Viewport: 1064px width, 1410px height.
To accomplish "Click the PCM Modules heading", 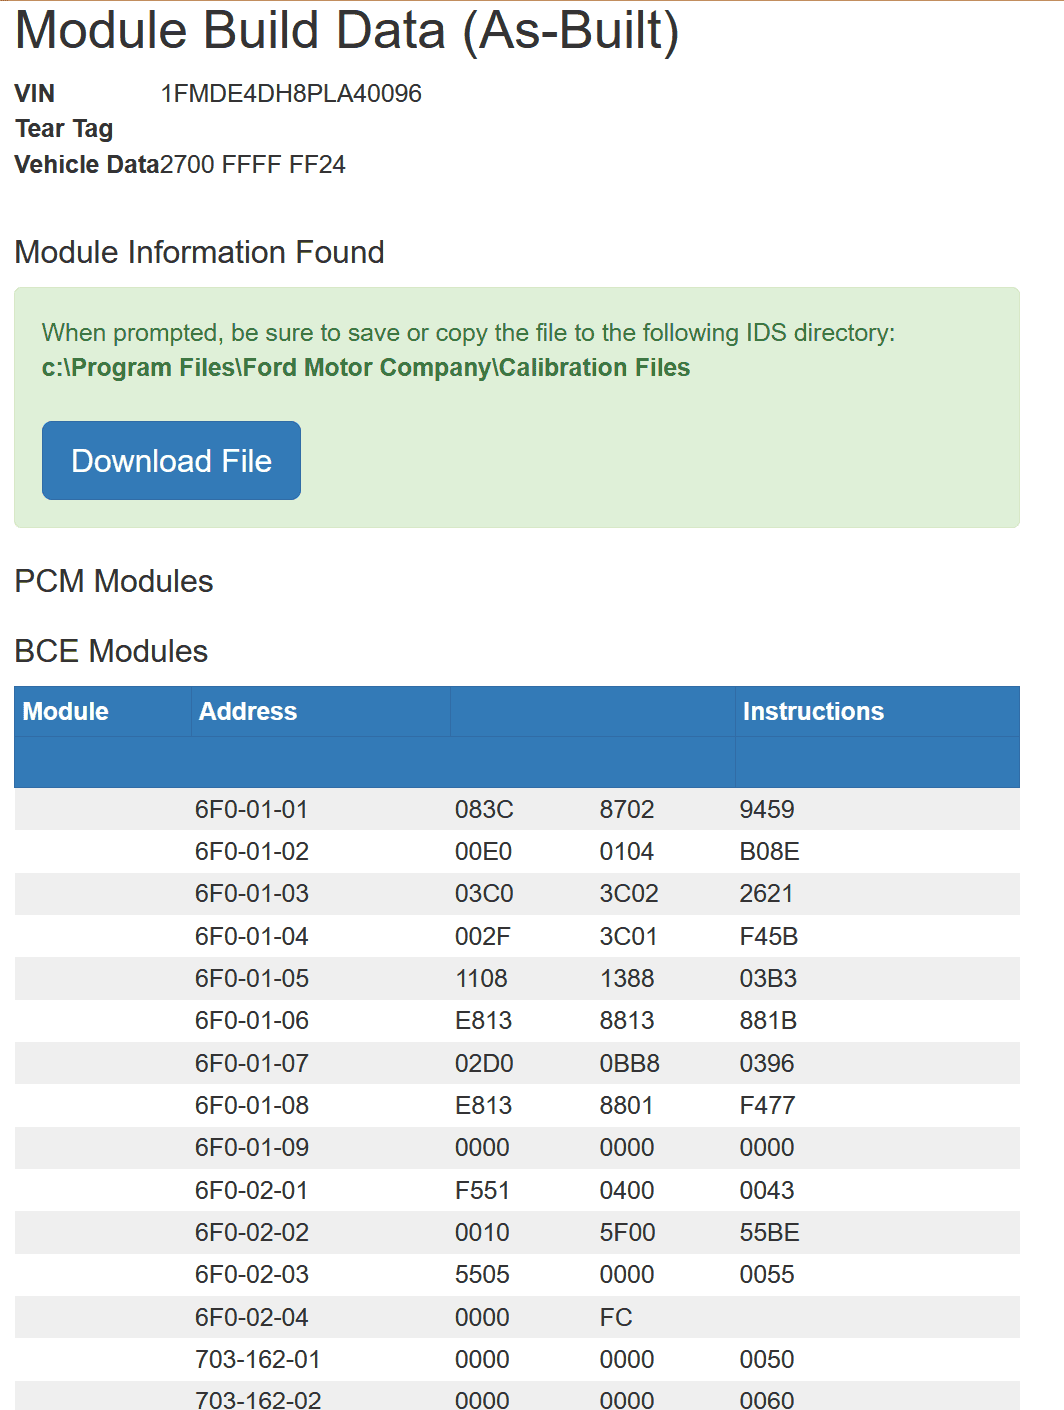I will click(114, 581).
